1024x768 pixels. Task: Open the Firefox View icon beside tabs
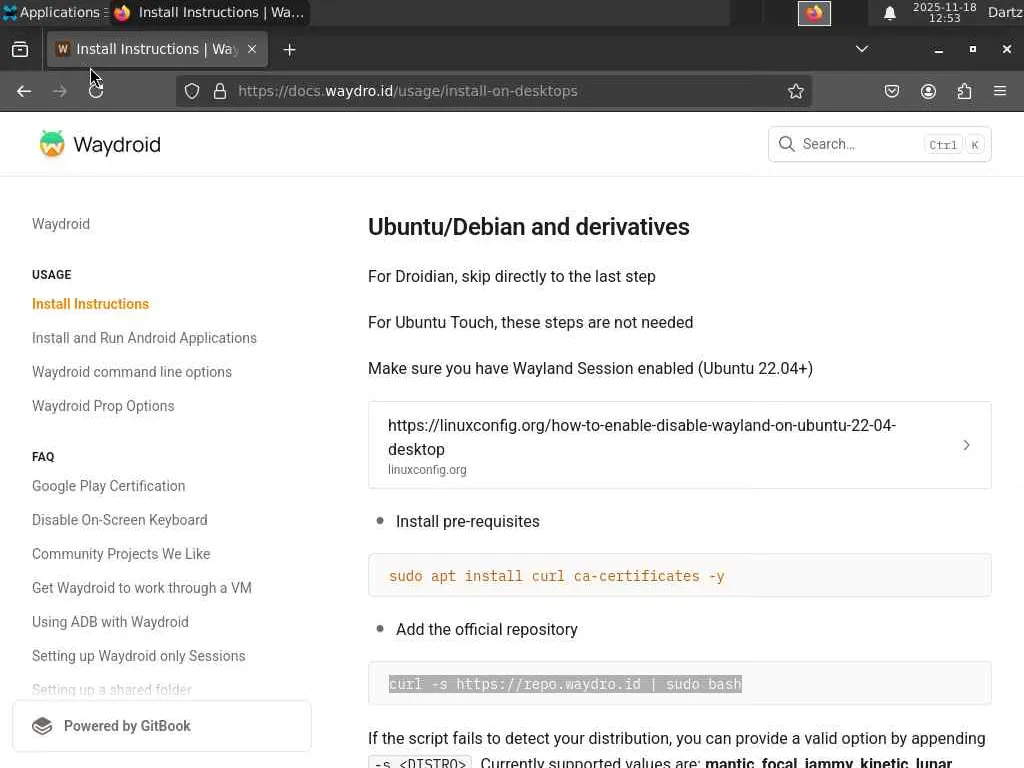(20, 49)
